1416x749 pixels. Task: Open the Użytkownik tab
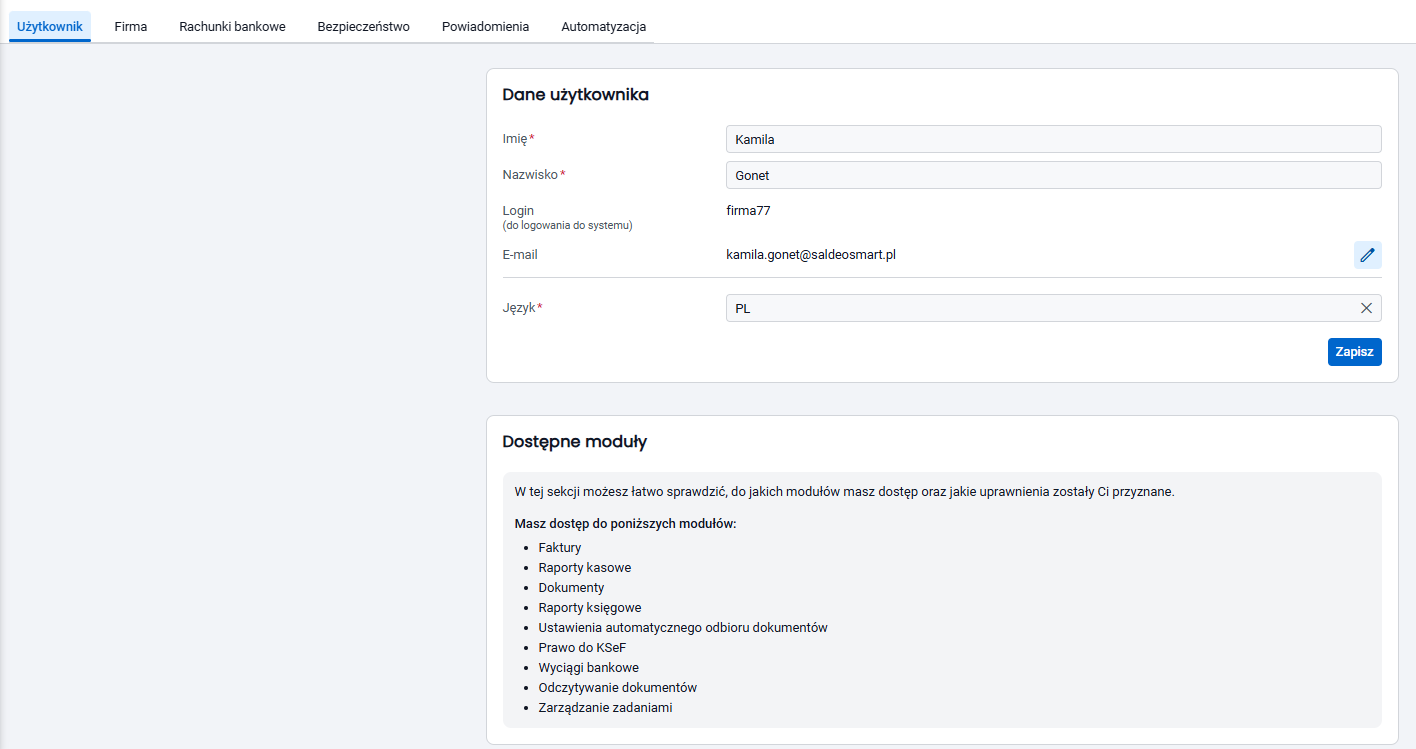click(50, 27)
